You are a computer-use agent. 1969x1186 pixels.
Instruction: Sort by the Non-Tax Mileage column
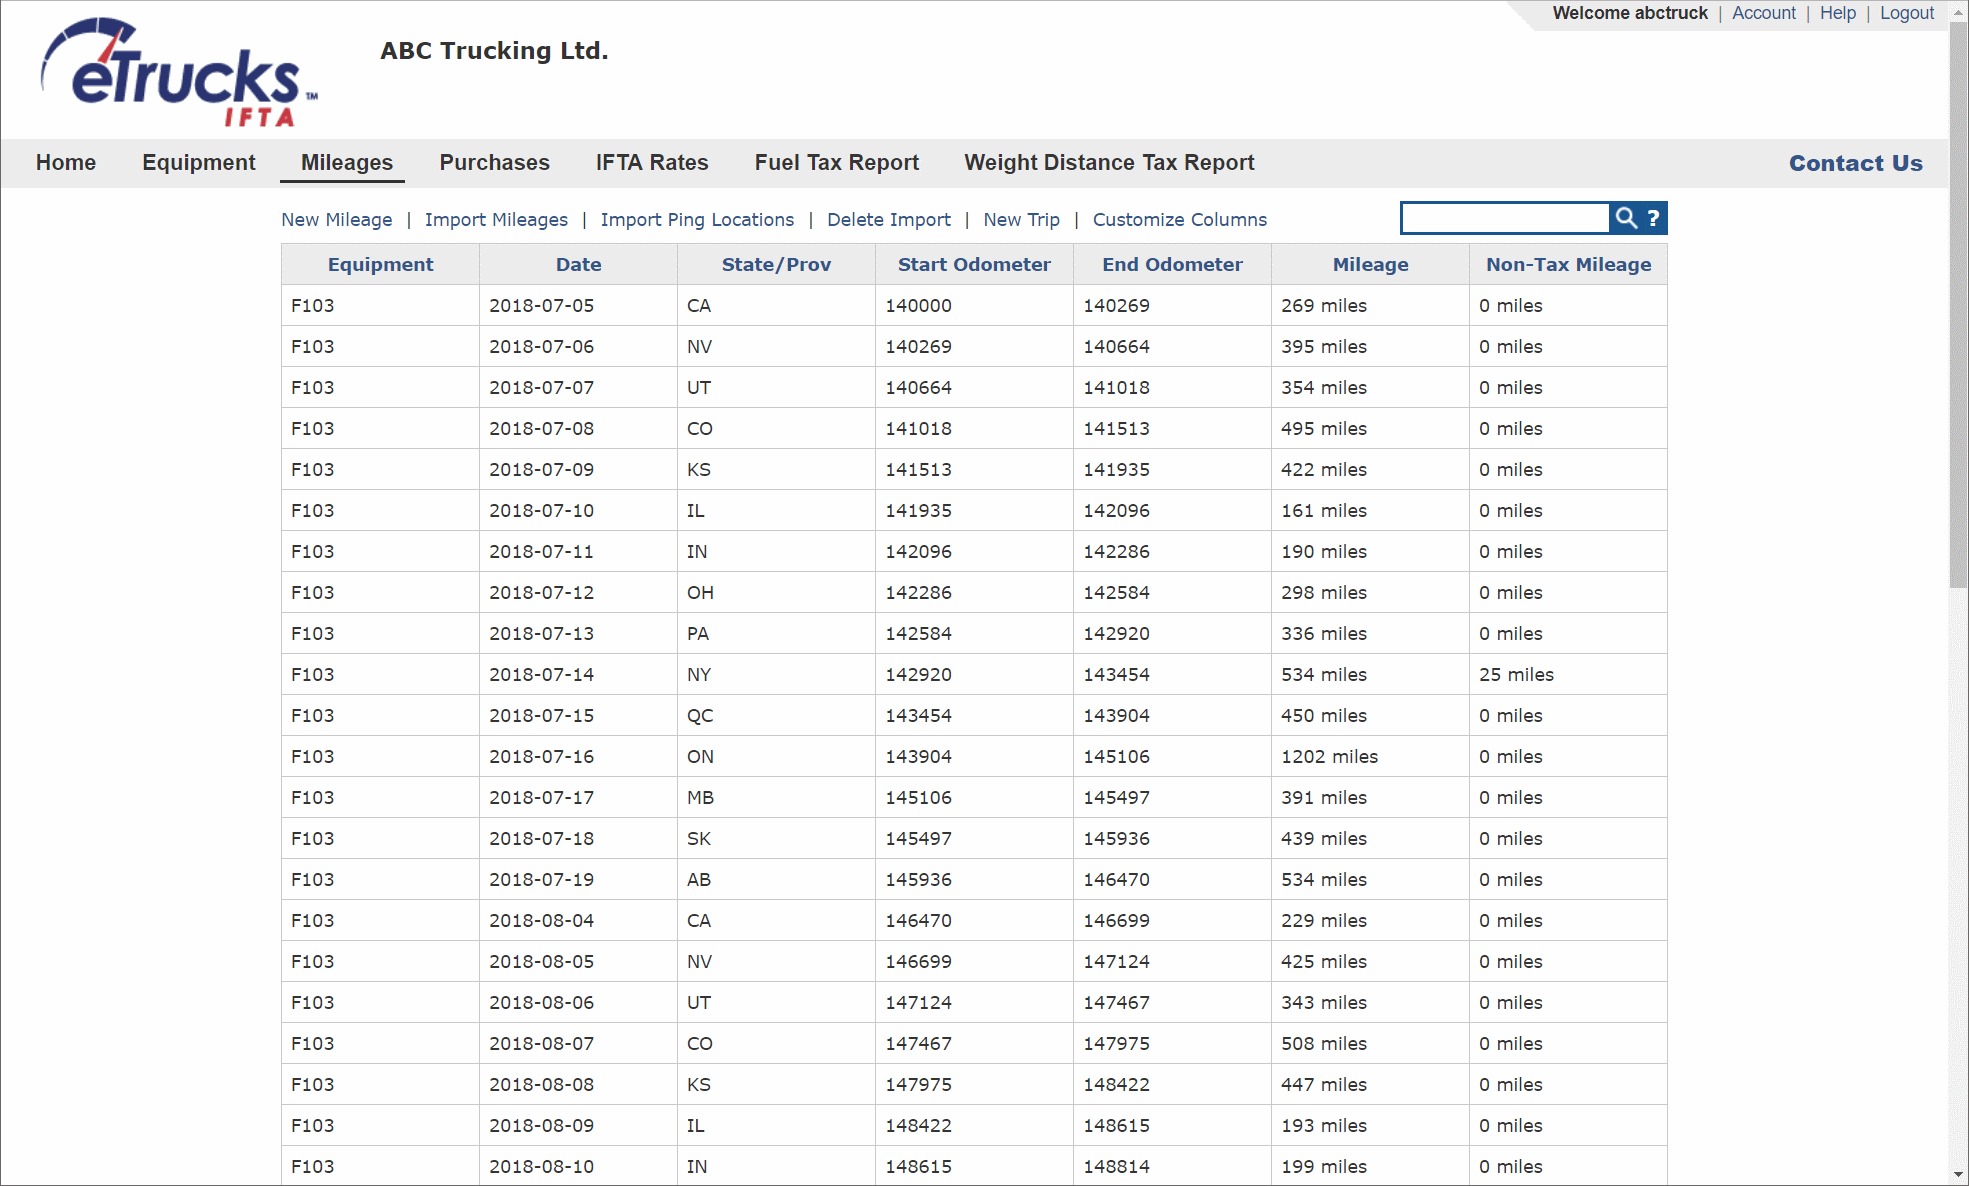[1567, 265]
